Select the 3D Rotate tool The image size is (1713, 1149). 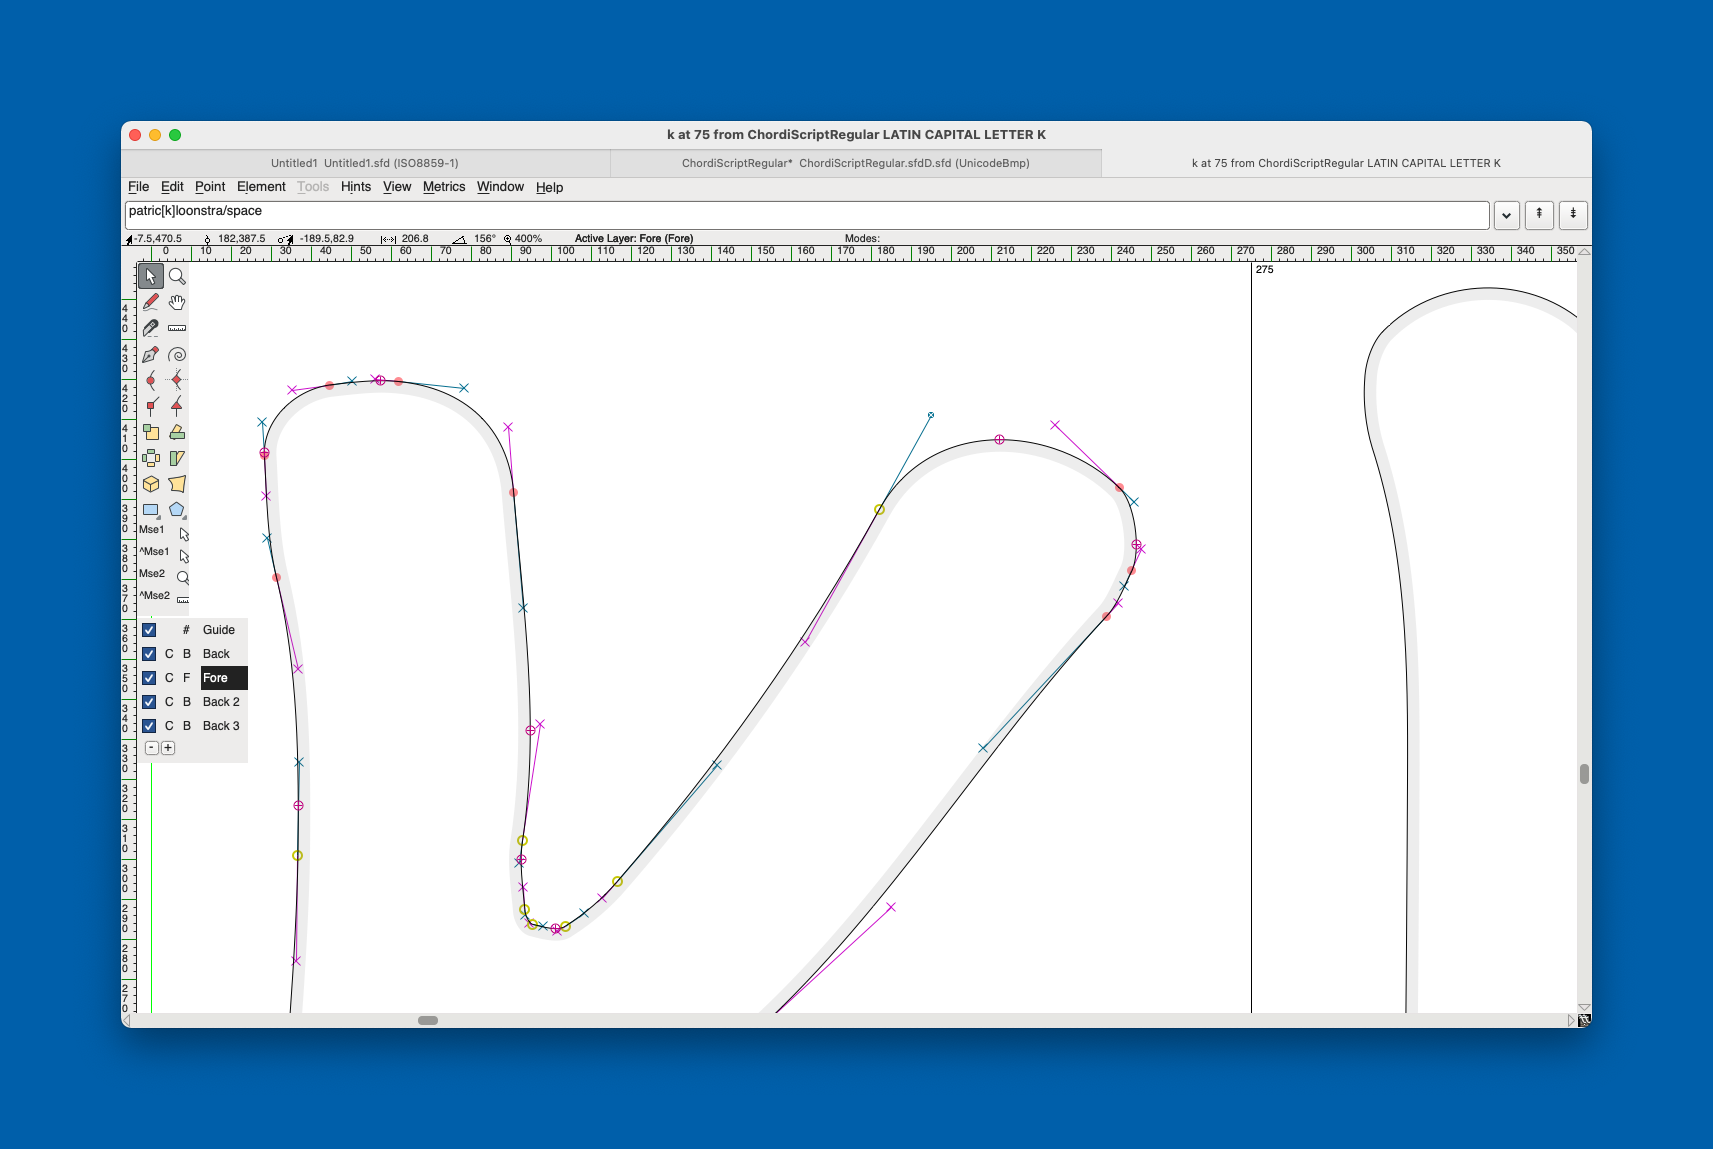click(151, 484)
